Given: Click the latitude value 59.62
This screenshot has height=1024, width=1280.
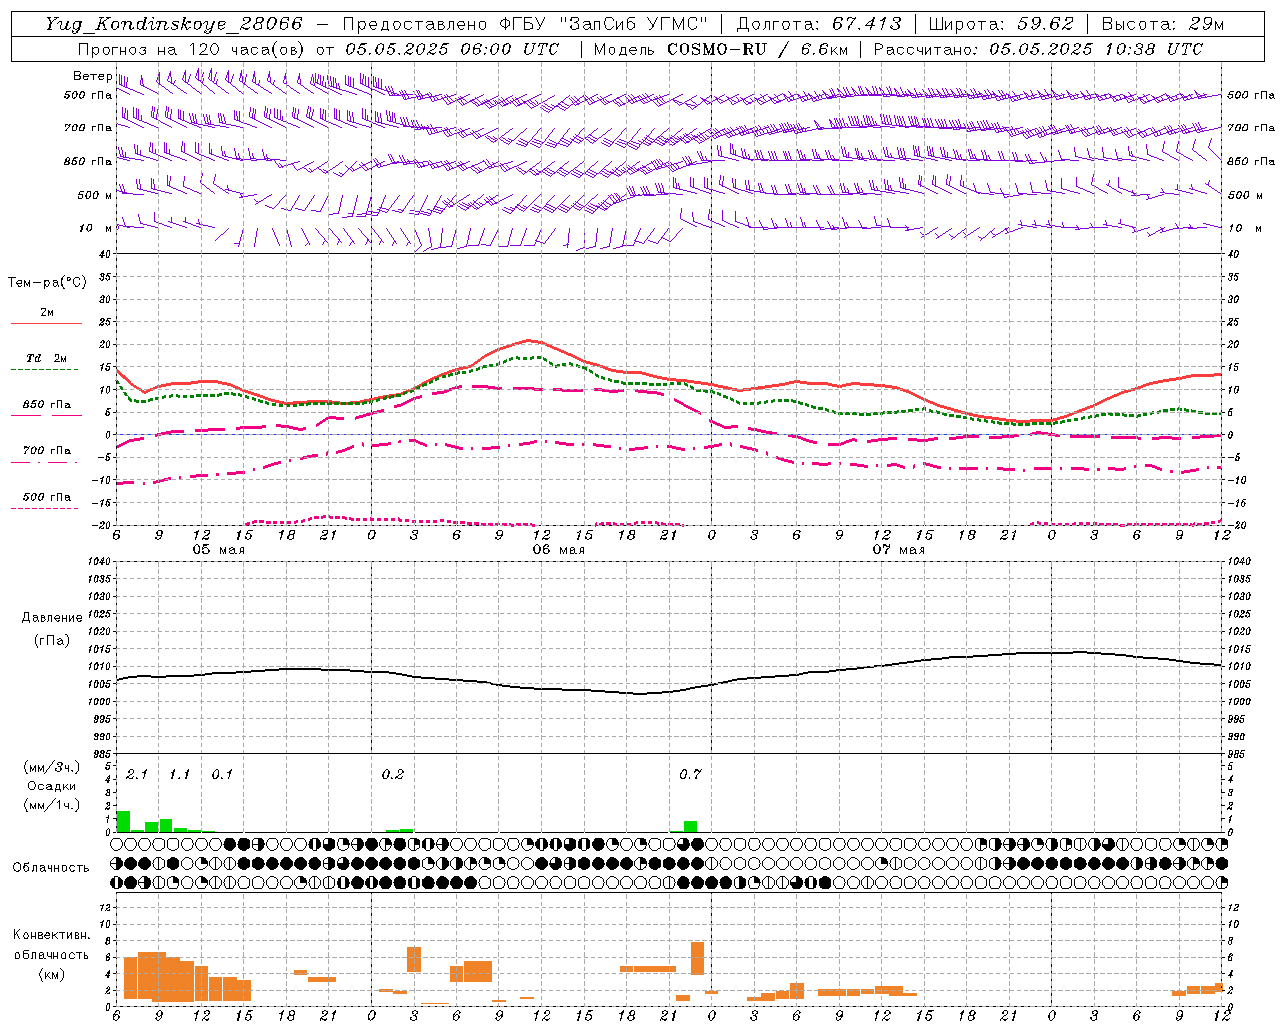Looking at the screenshot, I should pos(1046,24).
